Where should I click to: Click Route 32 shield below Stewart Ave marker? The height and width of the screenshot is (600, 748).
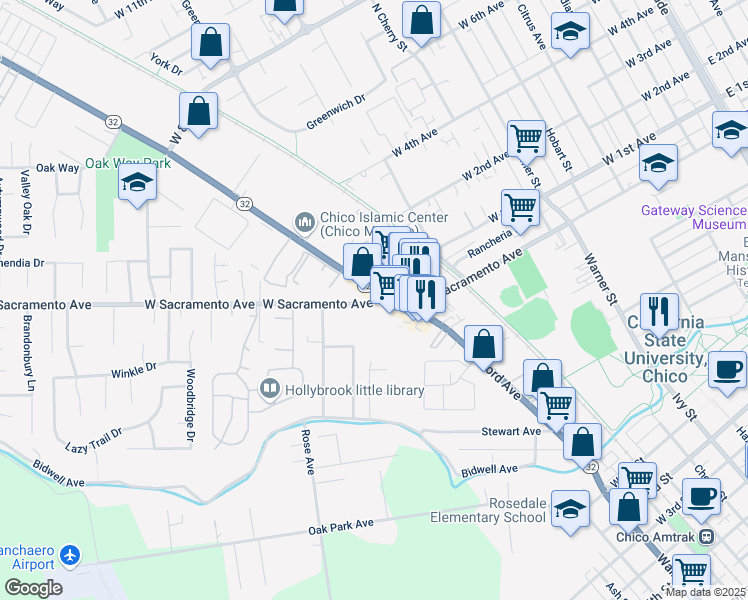(x=591, y=467)
